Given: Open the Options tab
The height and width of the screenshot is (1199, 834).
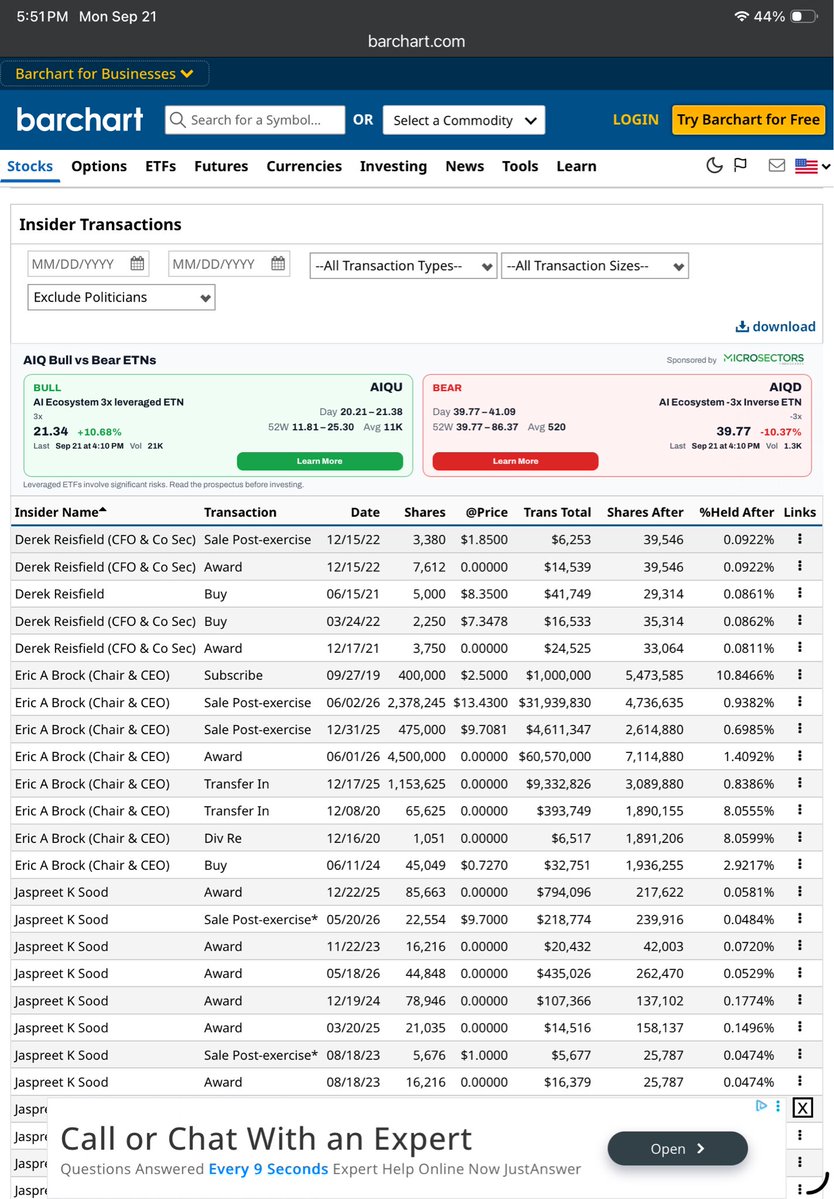Looking at the screenshot, I should (99, 166).
